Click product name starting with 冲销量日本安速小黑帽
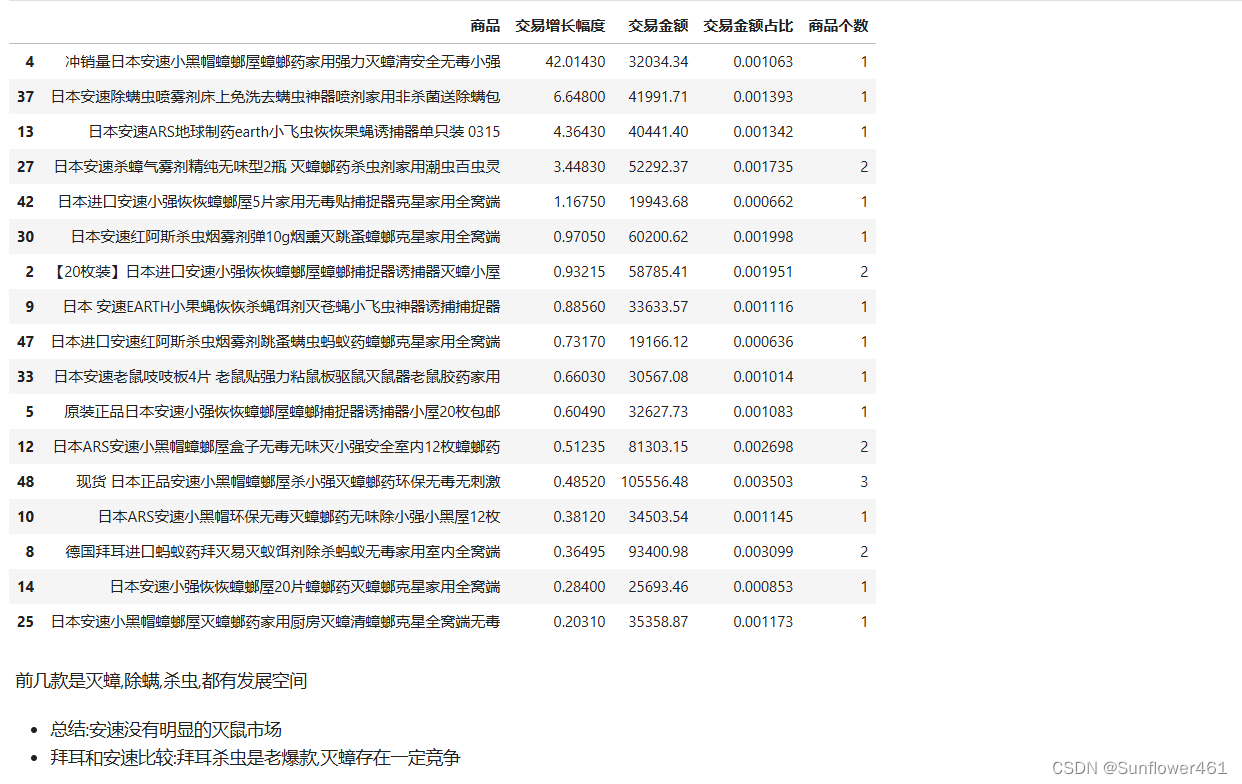Screen dimensions: 1242x784 point(283,62)
